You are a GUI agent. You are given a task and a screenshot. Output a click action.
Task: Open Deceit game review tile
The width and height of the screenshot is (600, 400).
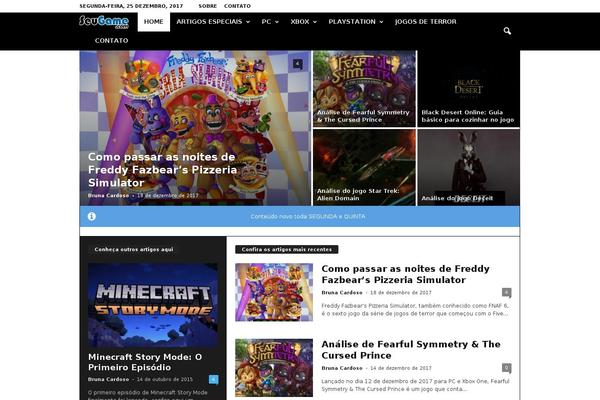(x=468, y=167)
